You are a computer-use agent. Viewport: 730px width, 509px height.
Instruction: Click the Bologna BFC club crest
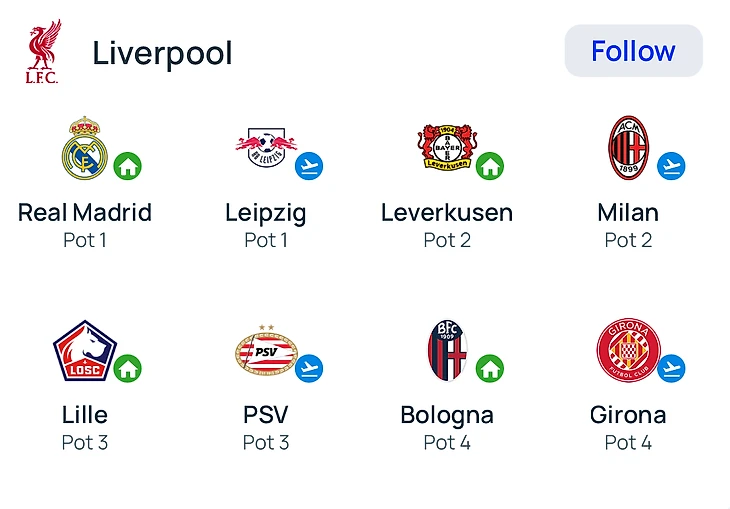pos(447,350)
